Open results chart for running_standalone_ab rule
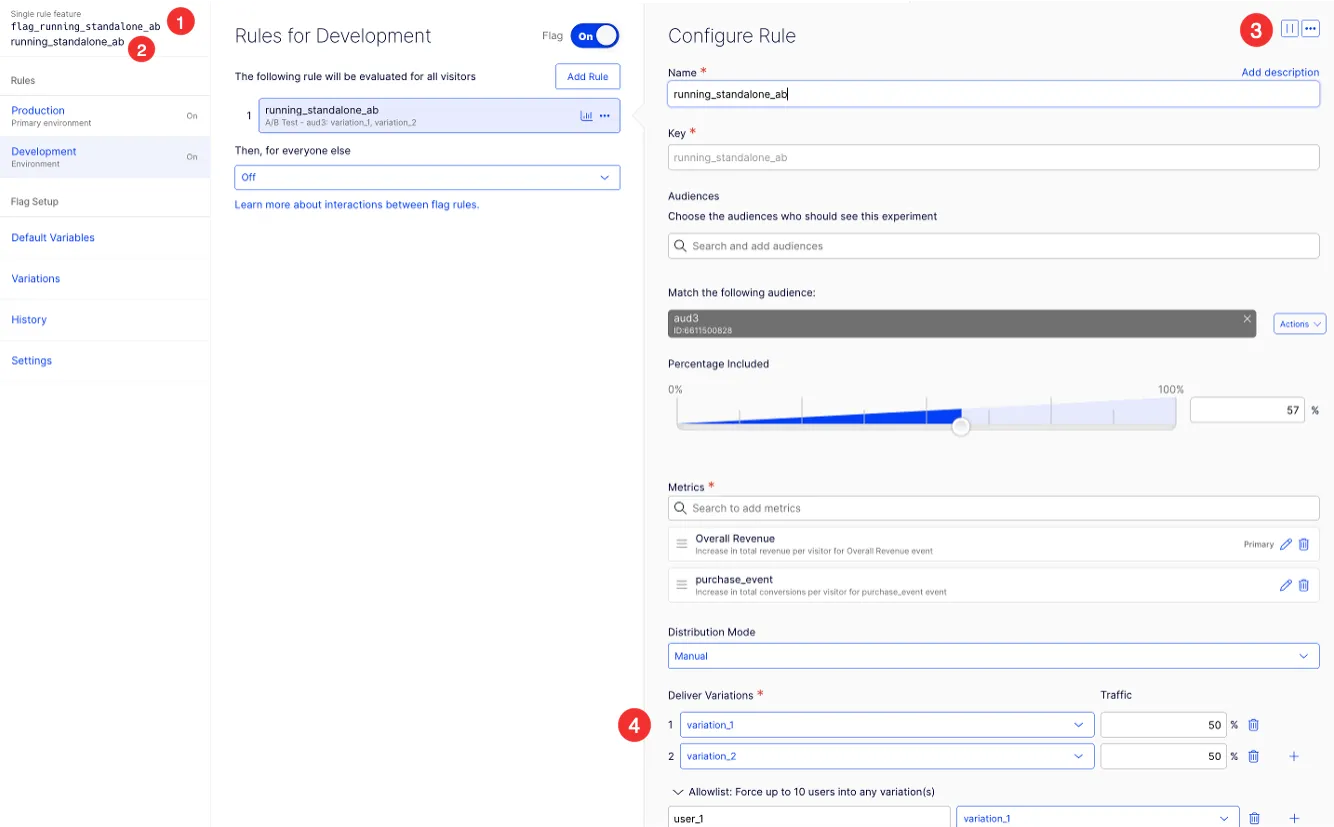Screen dimensions: 1334x827 [x=586, y=116]
